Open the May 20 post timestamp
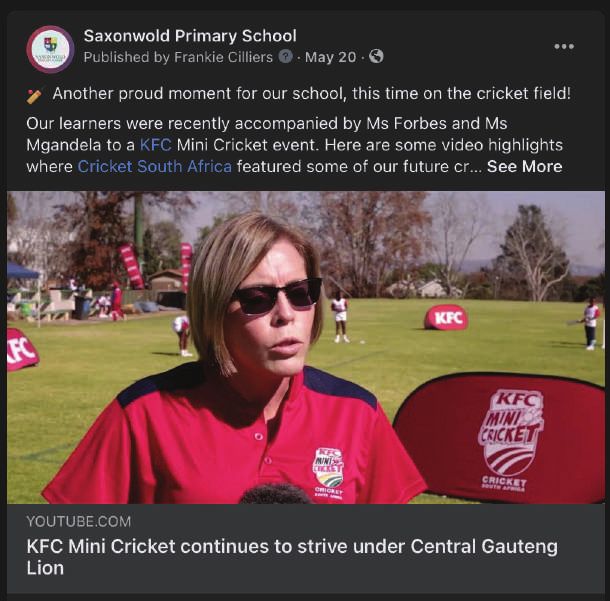610x601 pixels. [x=330, y=57]
